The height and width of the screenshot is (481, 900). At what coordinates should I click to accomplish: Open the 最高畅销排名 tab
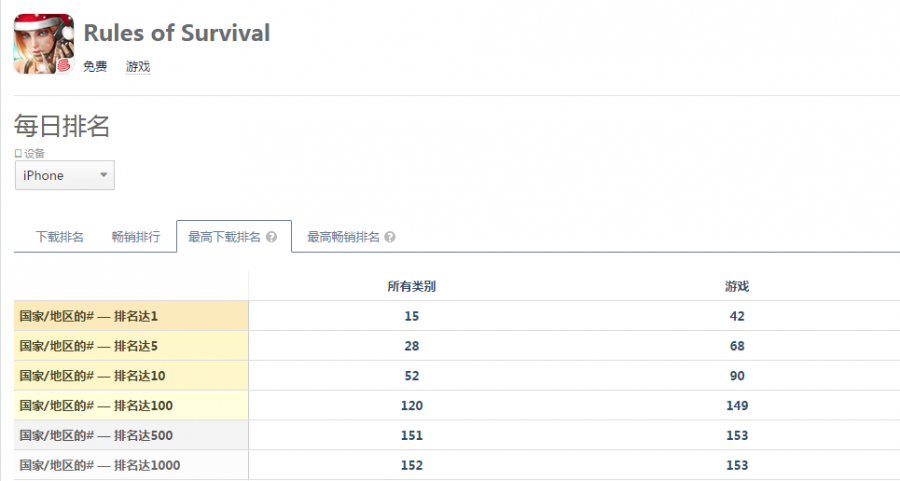343,238
